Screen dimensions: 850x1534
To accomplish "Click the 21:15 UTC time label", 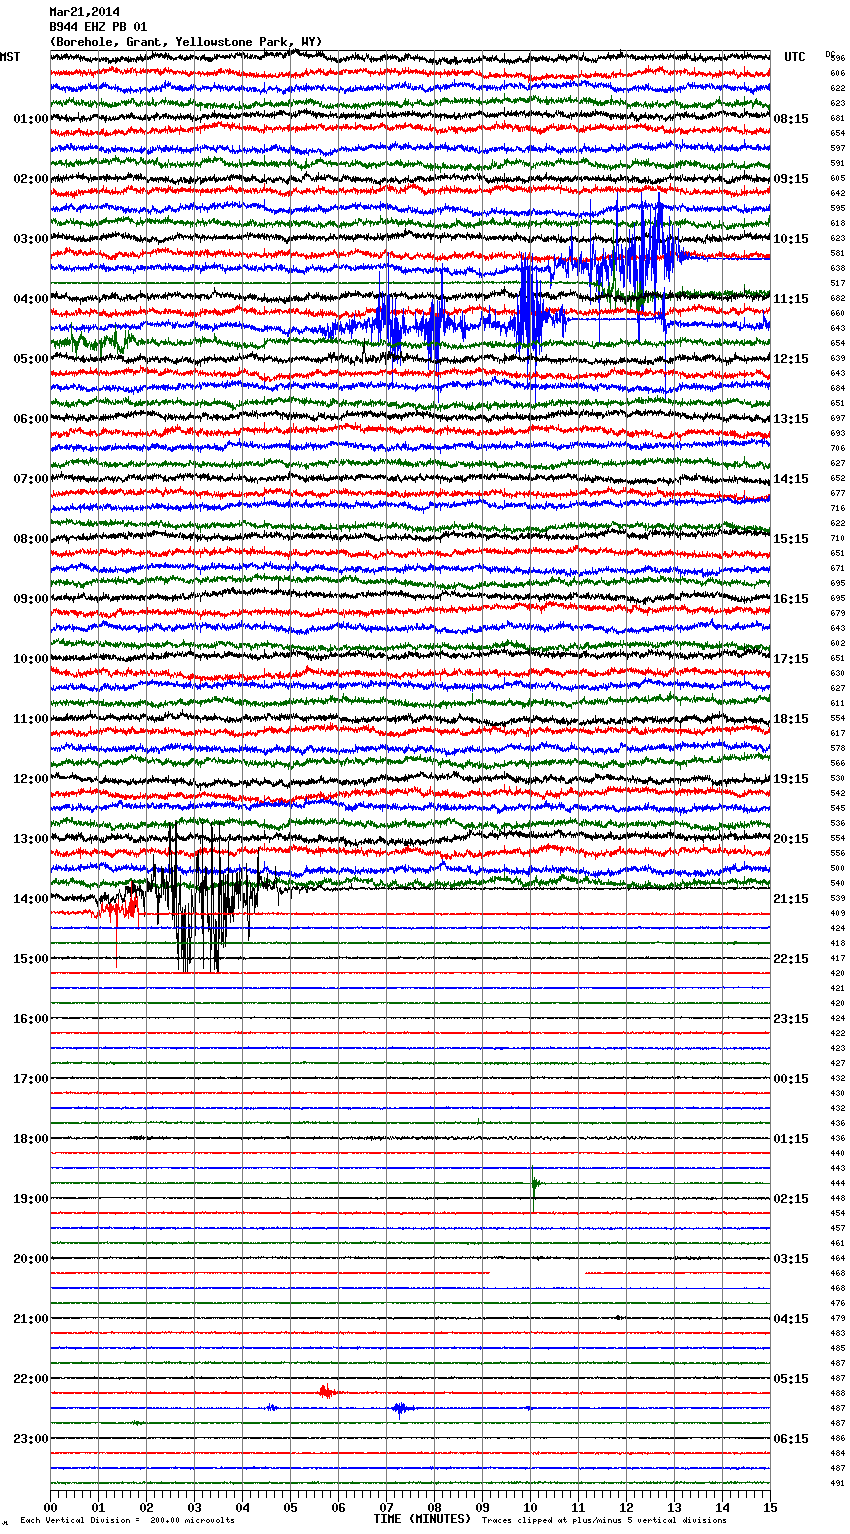I will coord(791,899).
